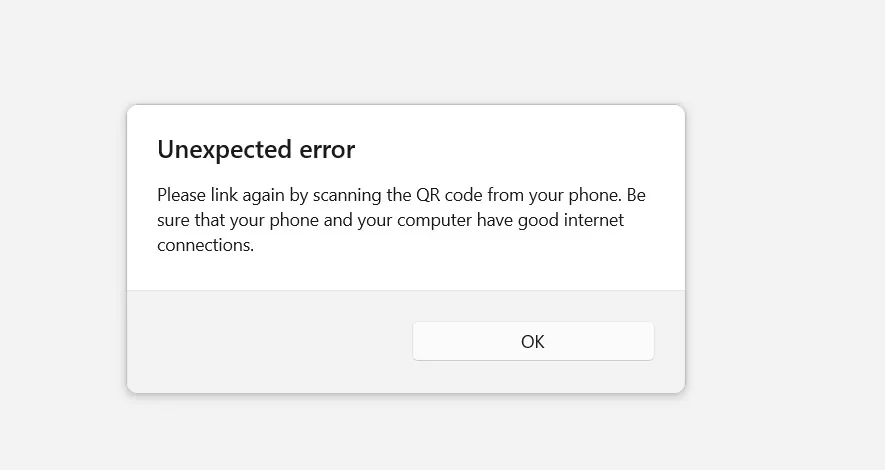The height and width of the screenshot is (470, 885).
Task: Click the word "connections." in the message
Action: (206, 244)
